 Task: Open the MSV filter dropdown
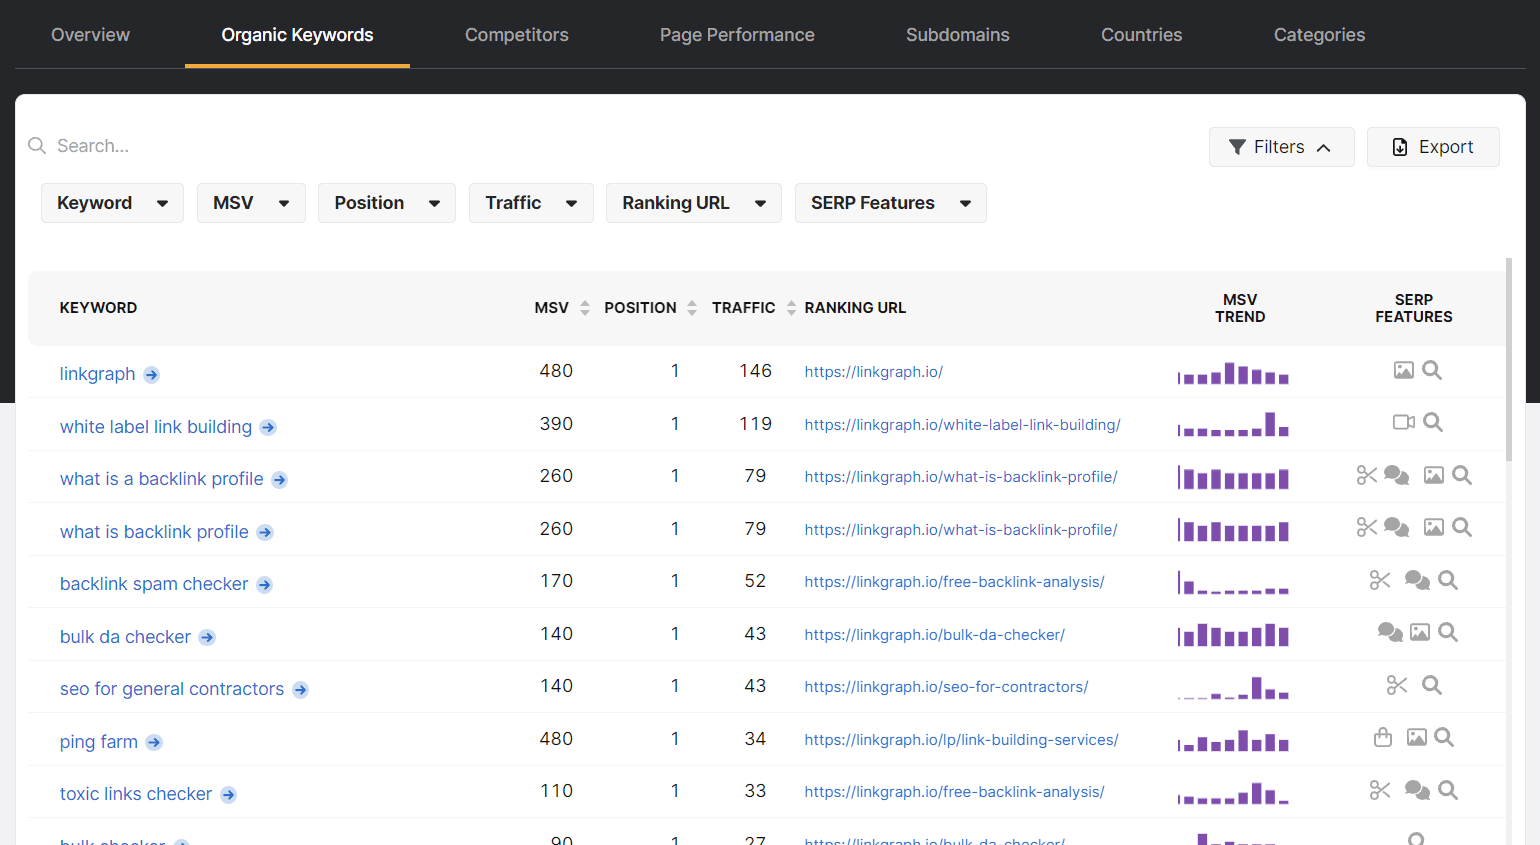251,203
